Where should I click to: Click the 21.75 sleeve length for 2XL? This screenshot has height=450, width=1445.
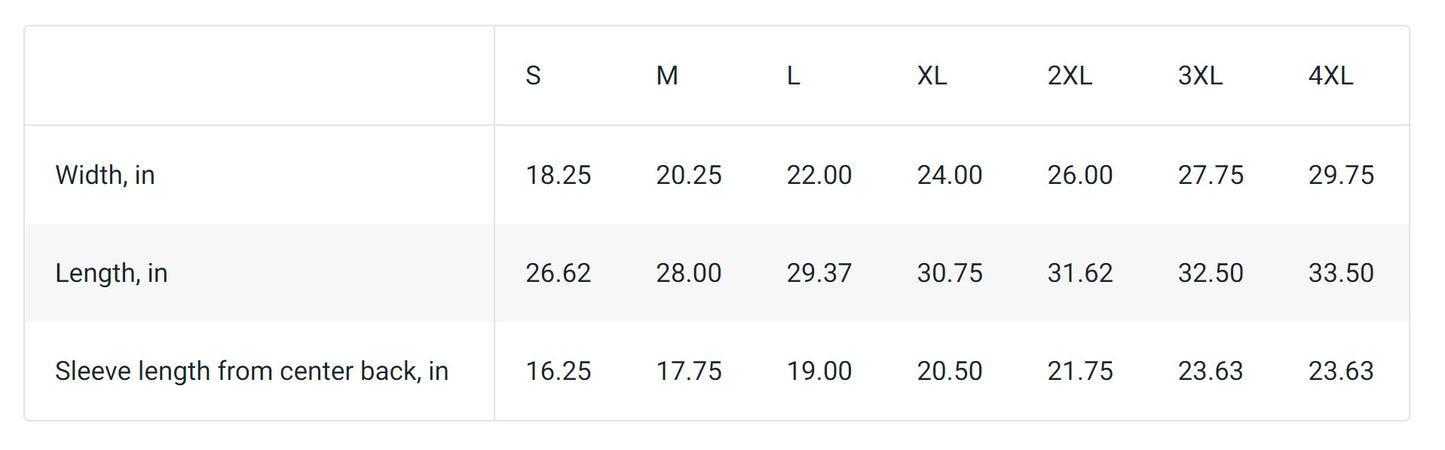tap(1080, 371)
